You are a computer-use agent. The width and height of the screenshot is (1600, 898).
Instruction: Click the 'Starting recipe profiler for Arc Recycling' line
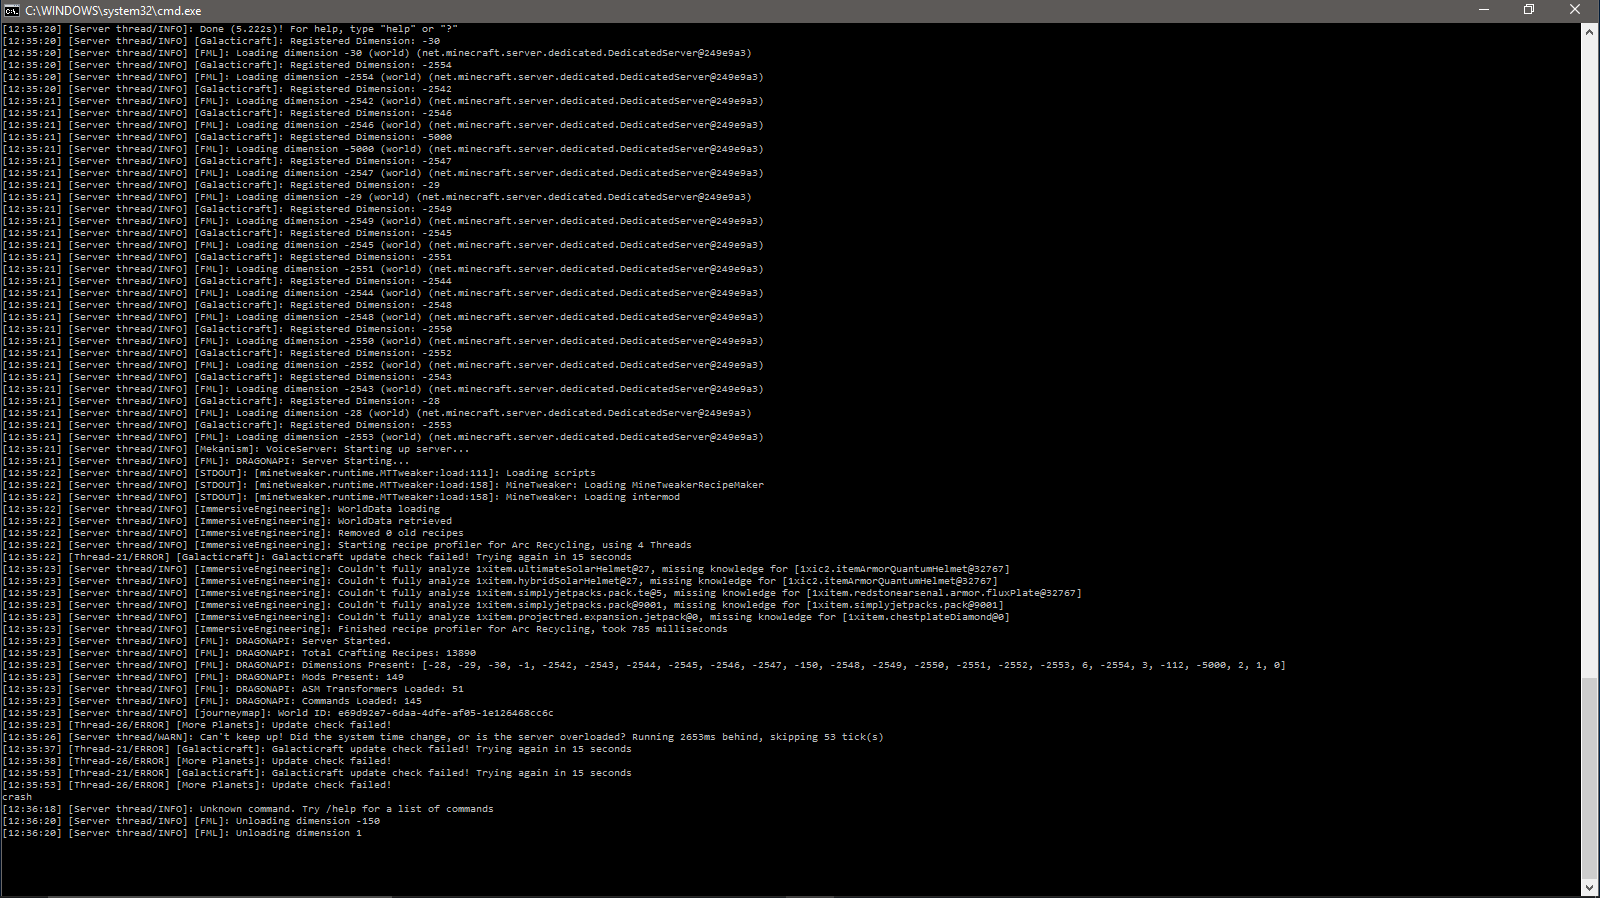click(347, 545)
